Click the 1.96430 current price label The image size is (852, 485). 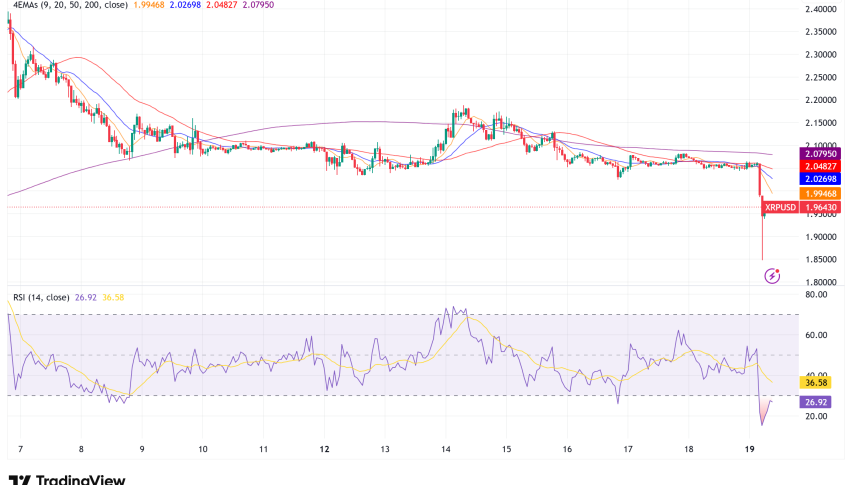pos(823,207)
